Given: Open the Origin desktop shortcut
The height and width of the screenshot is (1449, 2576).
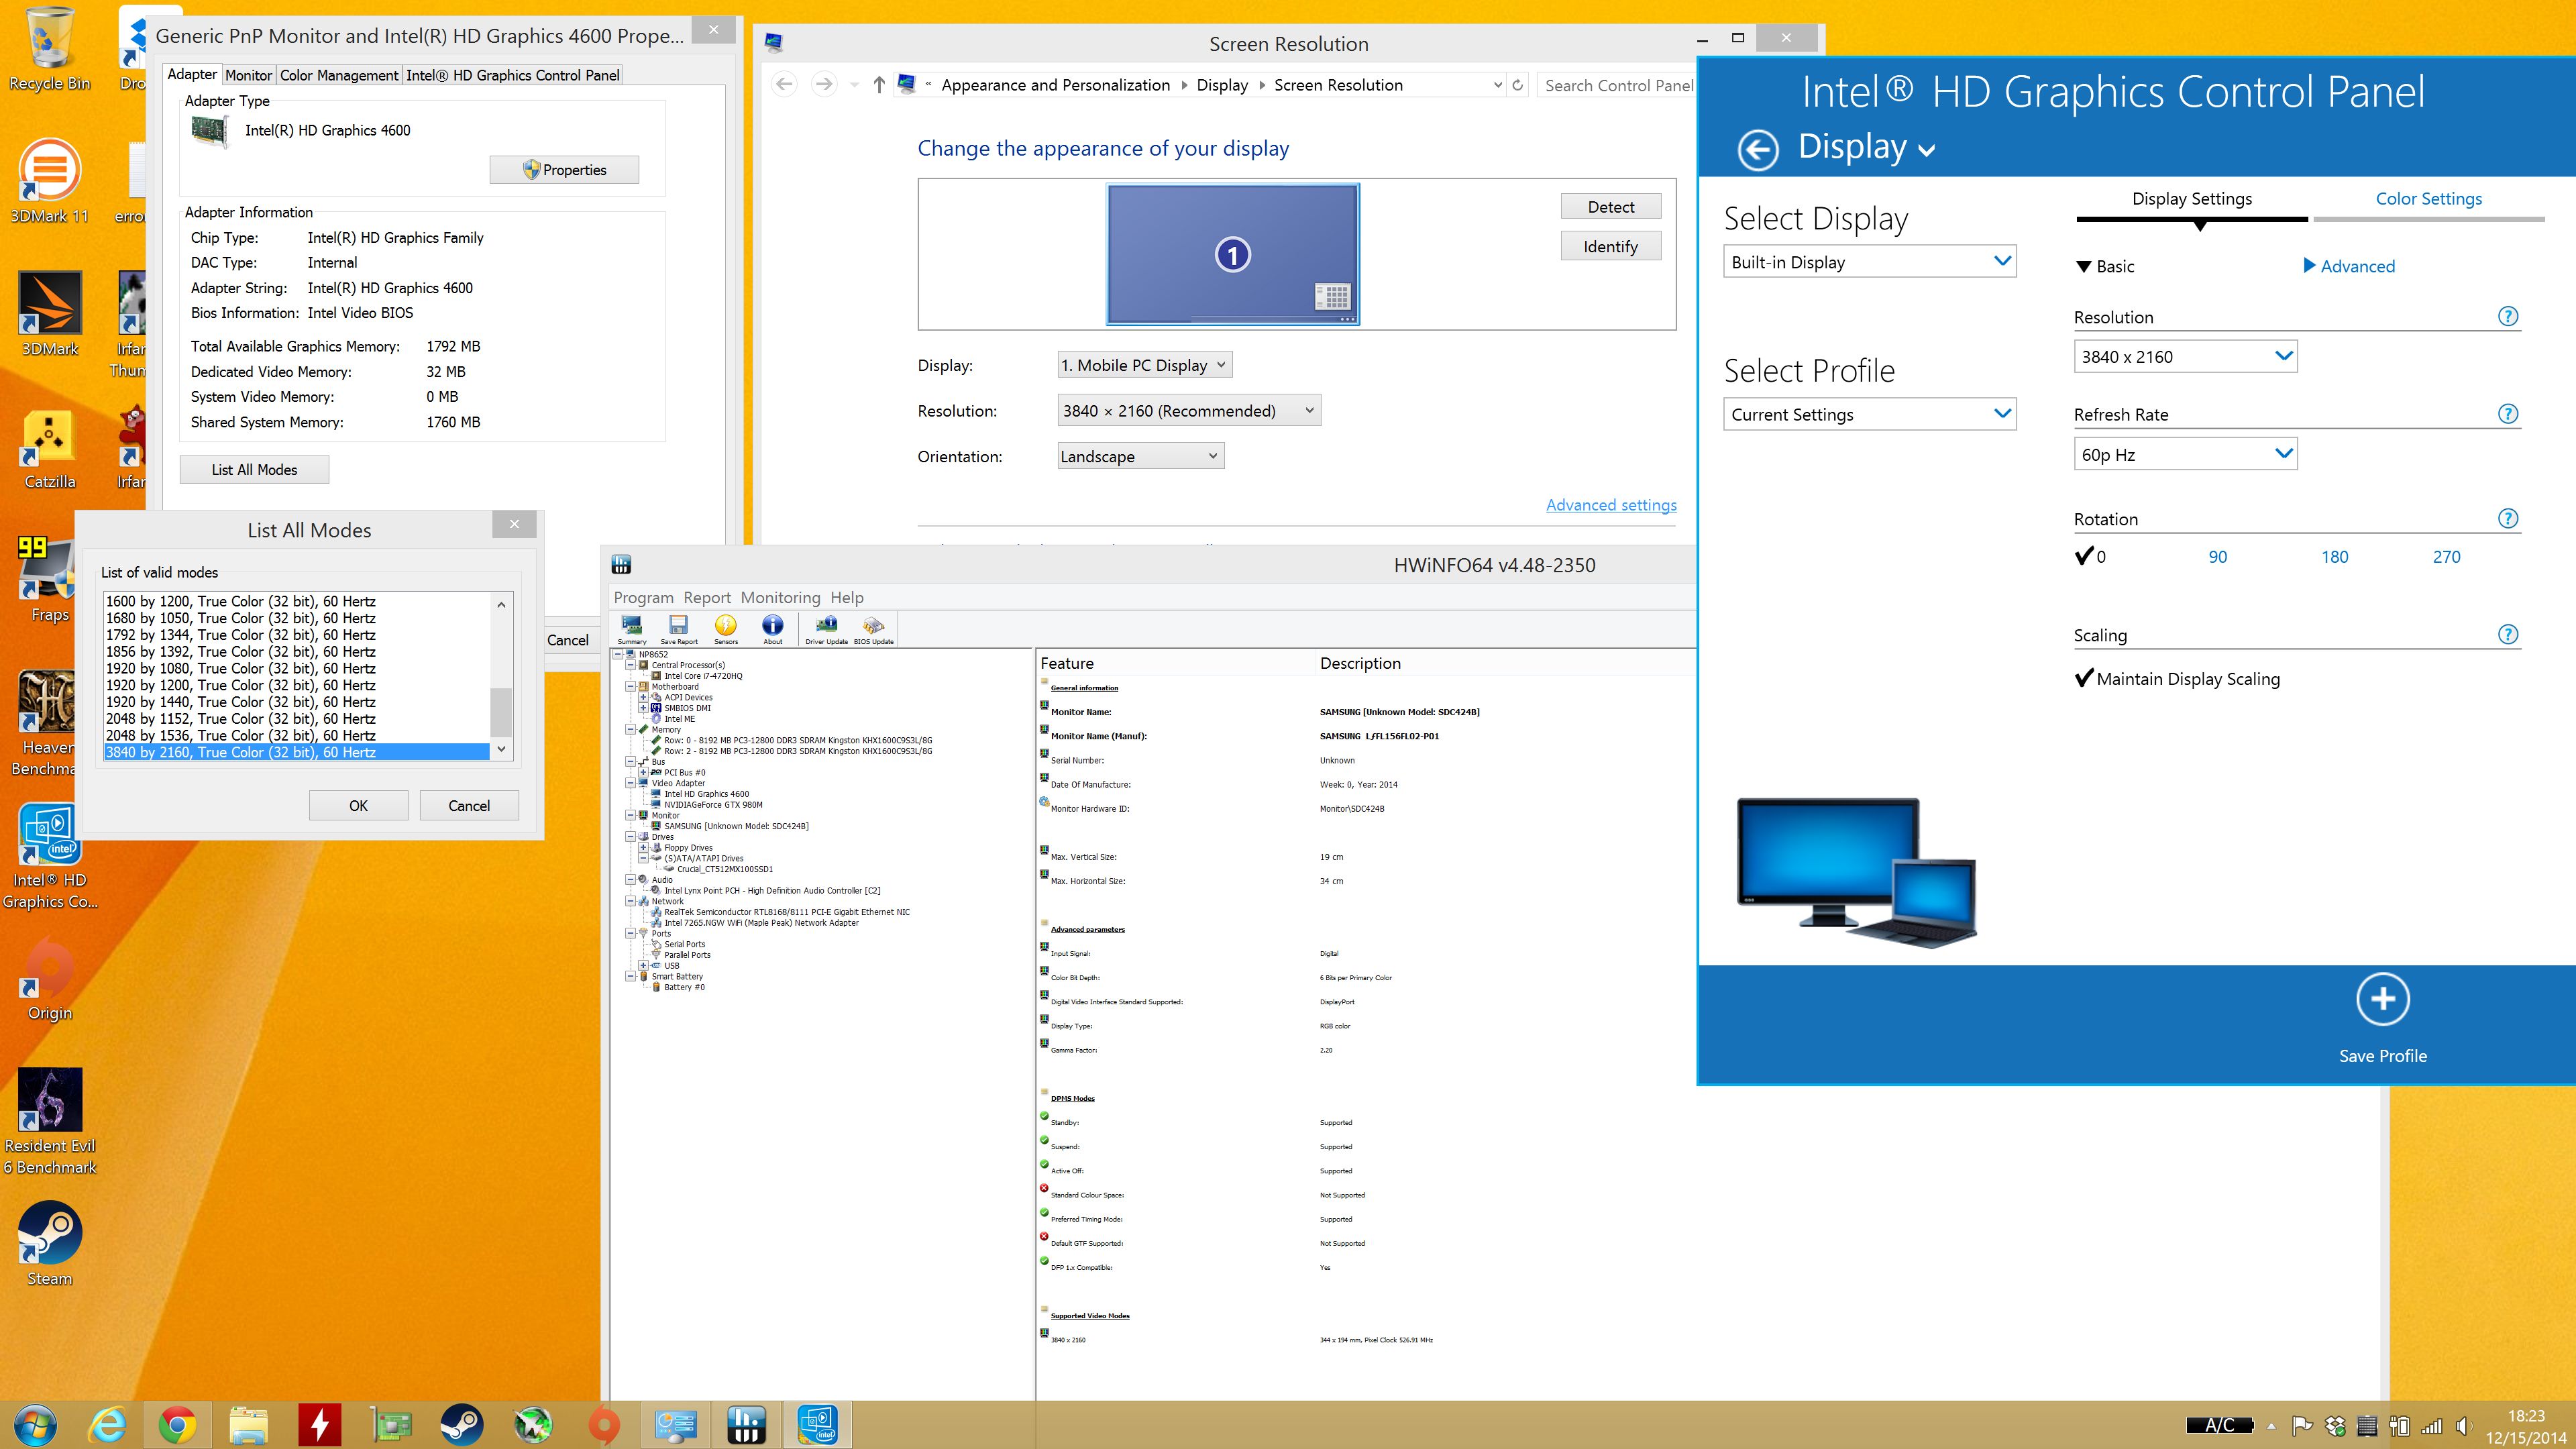Looking at the screenshot, I should (x=49, y=978).
